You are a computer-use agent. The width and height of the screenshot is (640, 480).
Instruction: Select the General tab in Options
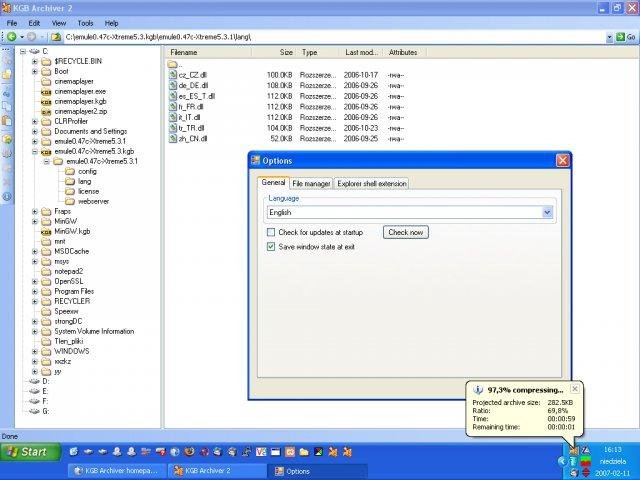273,182
